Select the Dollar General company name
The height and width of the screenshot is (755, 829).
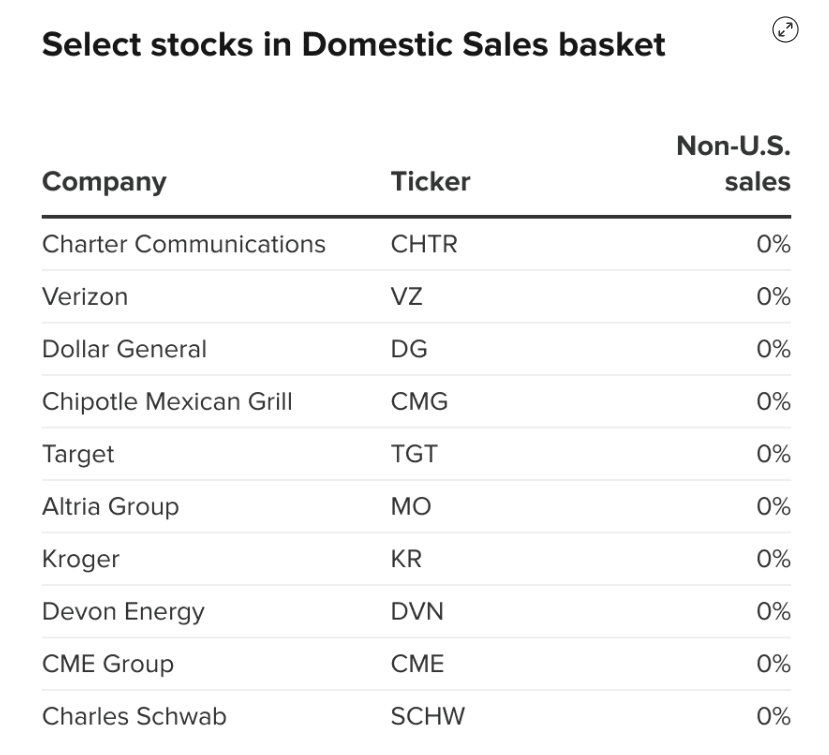click(124, 349)
